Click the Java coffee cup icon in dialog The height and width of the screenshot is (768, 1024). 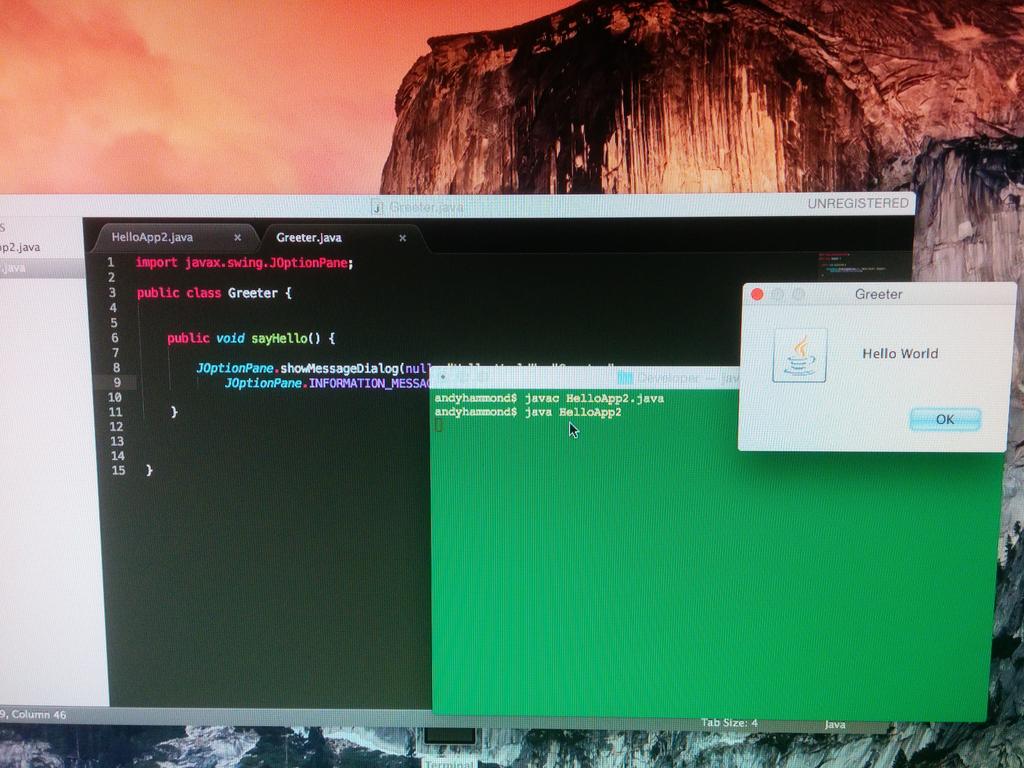800,355
